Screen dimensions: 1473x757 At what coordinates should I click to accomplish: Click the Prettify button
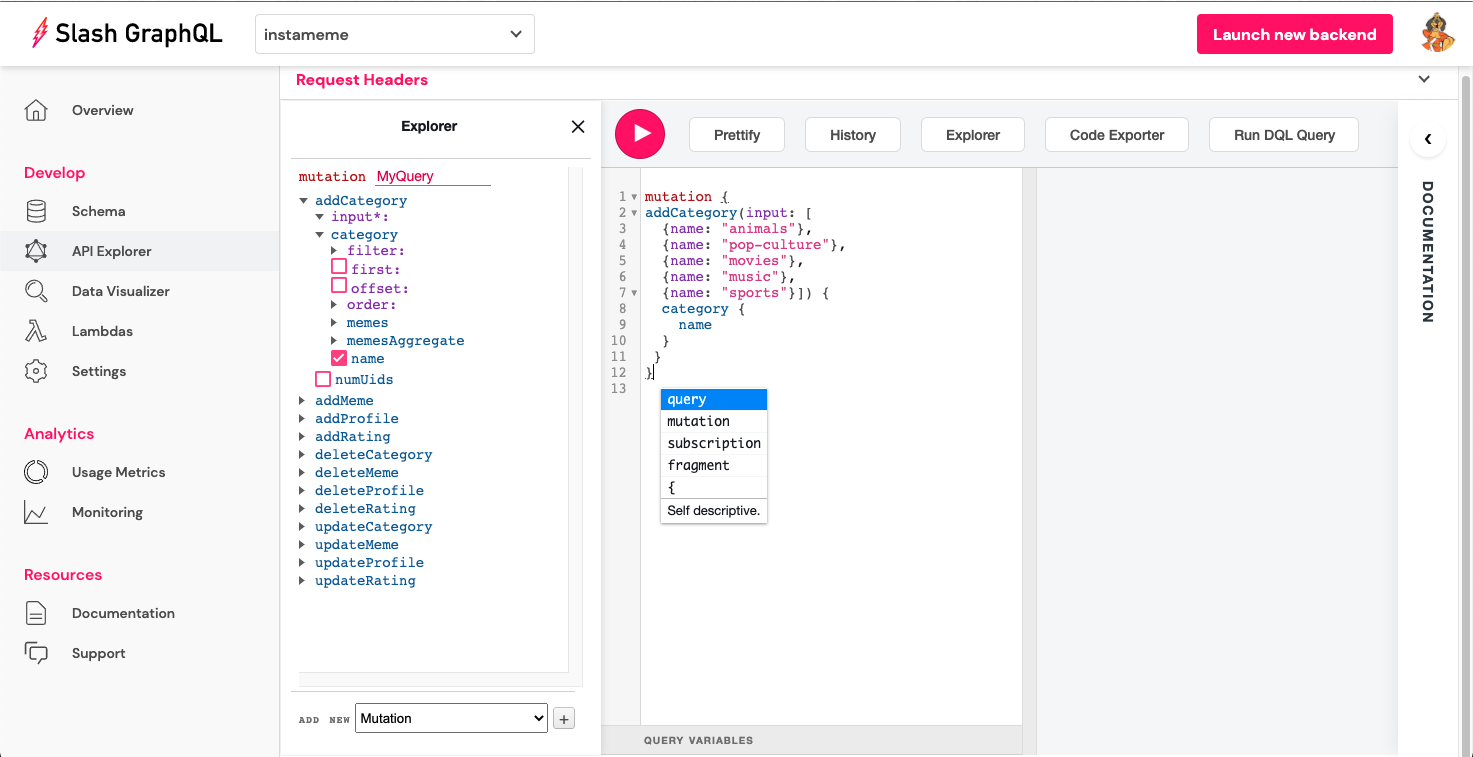point(737,135)
